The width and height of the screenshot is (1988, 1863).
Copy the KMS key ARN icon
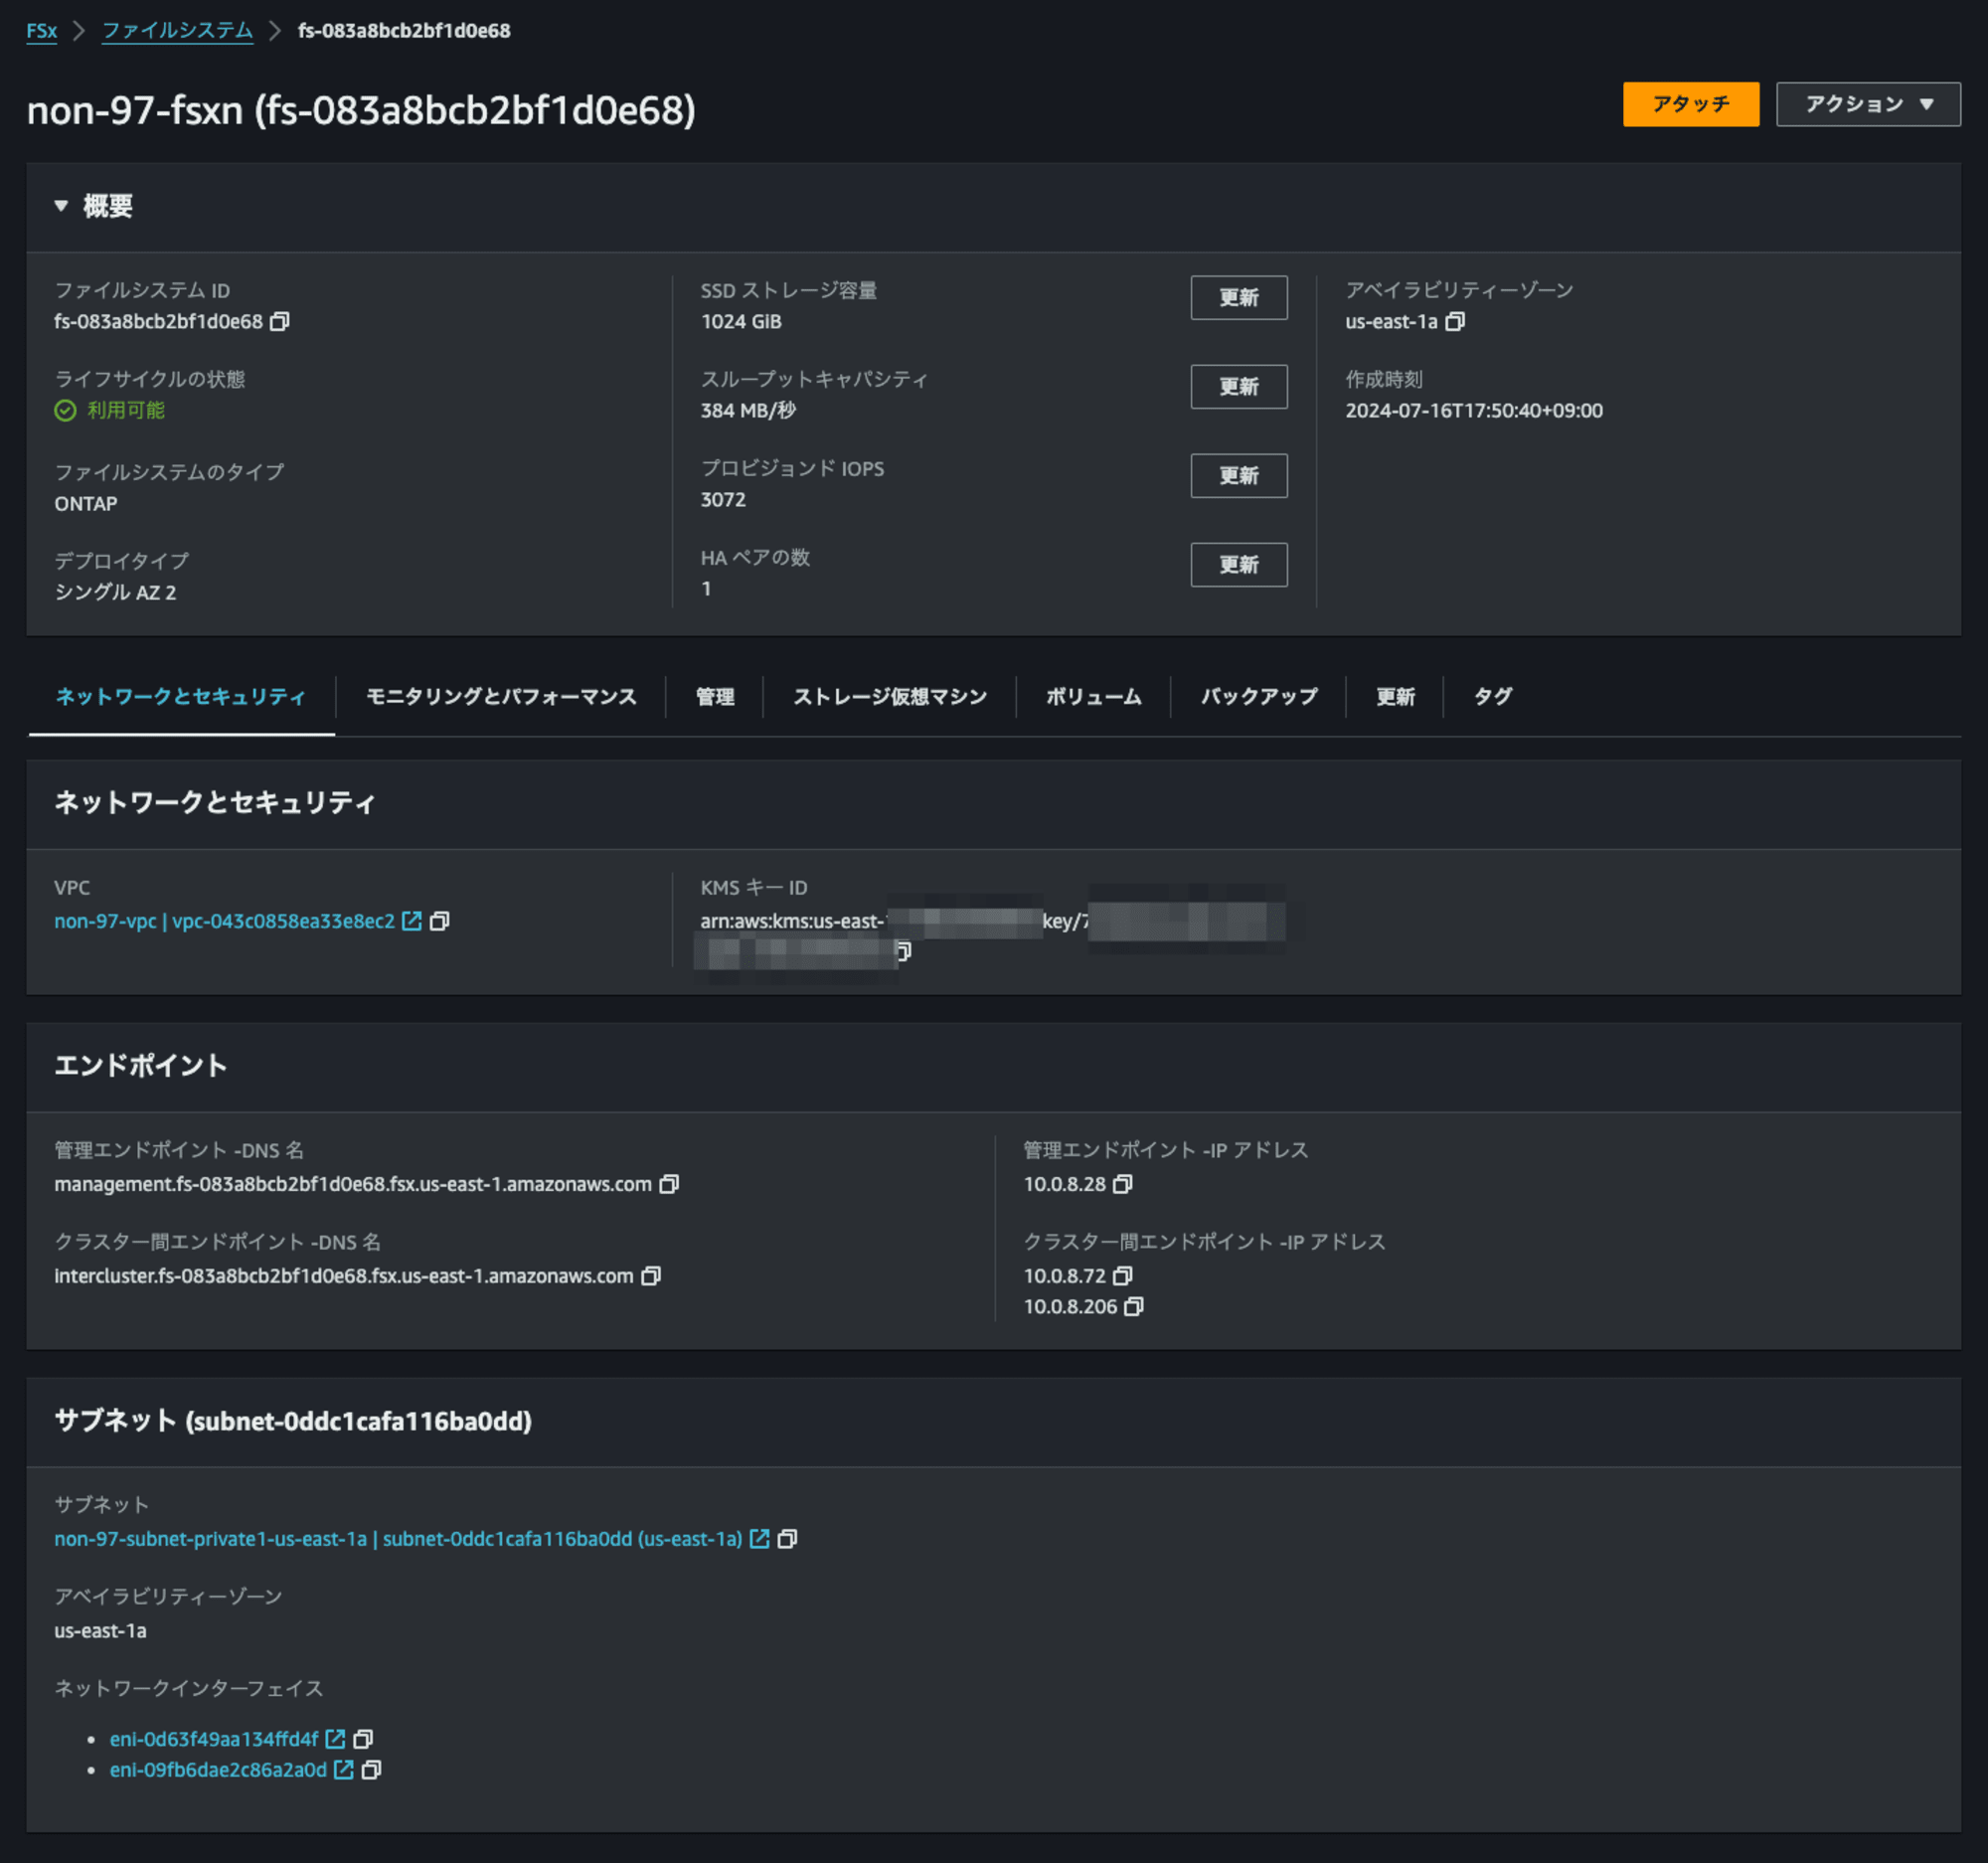pyautogui.click(x=903, y=951)
